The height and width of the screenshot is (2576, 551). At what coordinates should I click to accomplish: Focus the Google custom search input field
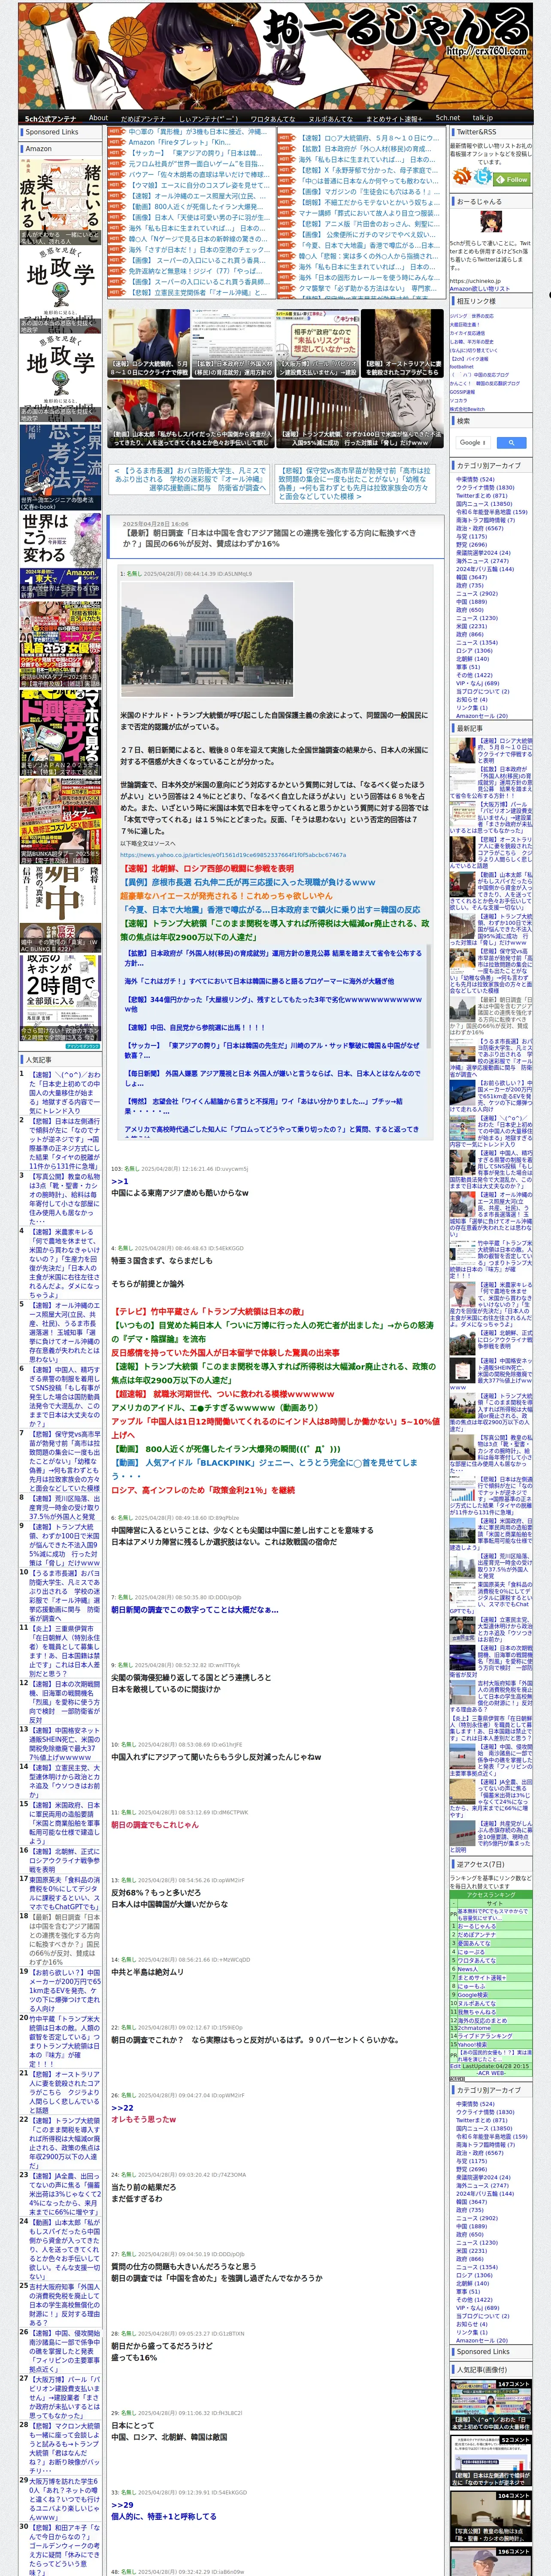pos(473,443)
